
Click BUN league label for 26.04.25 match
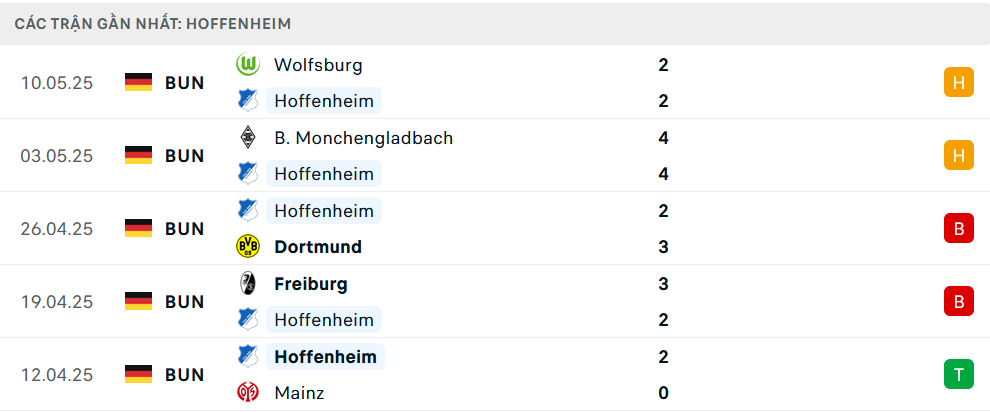pyautogui.click(x=185, y=229)
